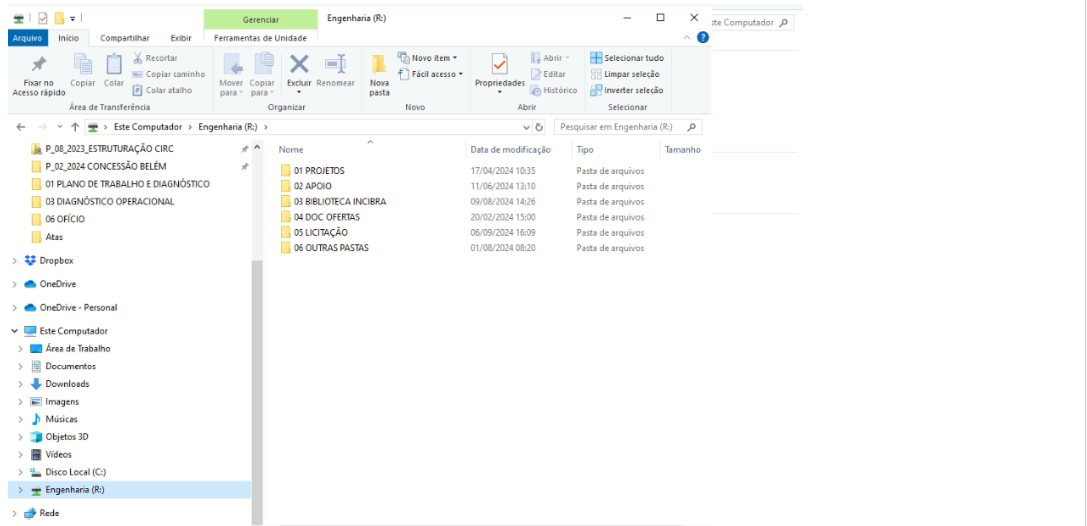This screenshot has height=526, width=1087.
Task: Click the help question mark icon
Action: [702, 38]
